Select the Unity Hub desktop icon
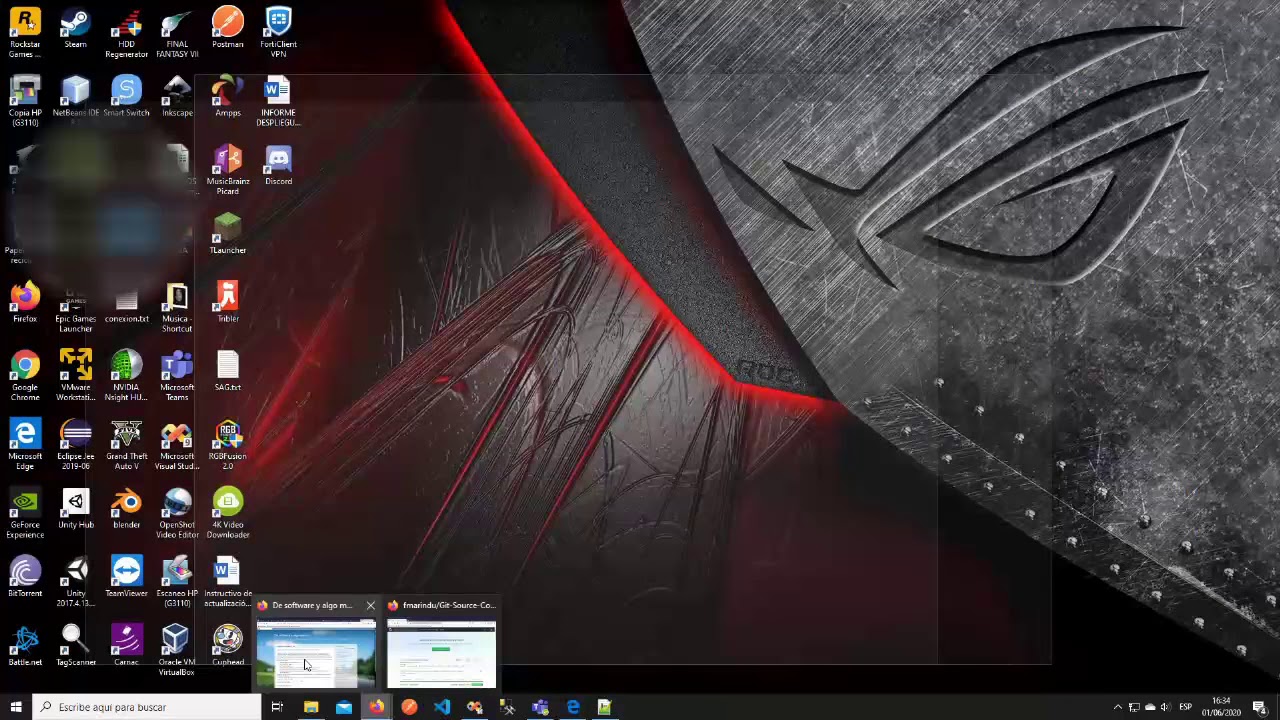The width and height of the screenshot is (1280, 720). point(75,508)
